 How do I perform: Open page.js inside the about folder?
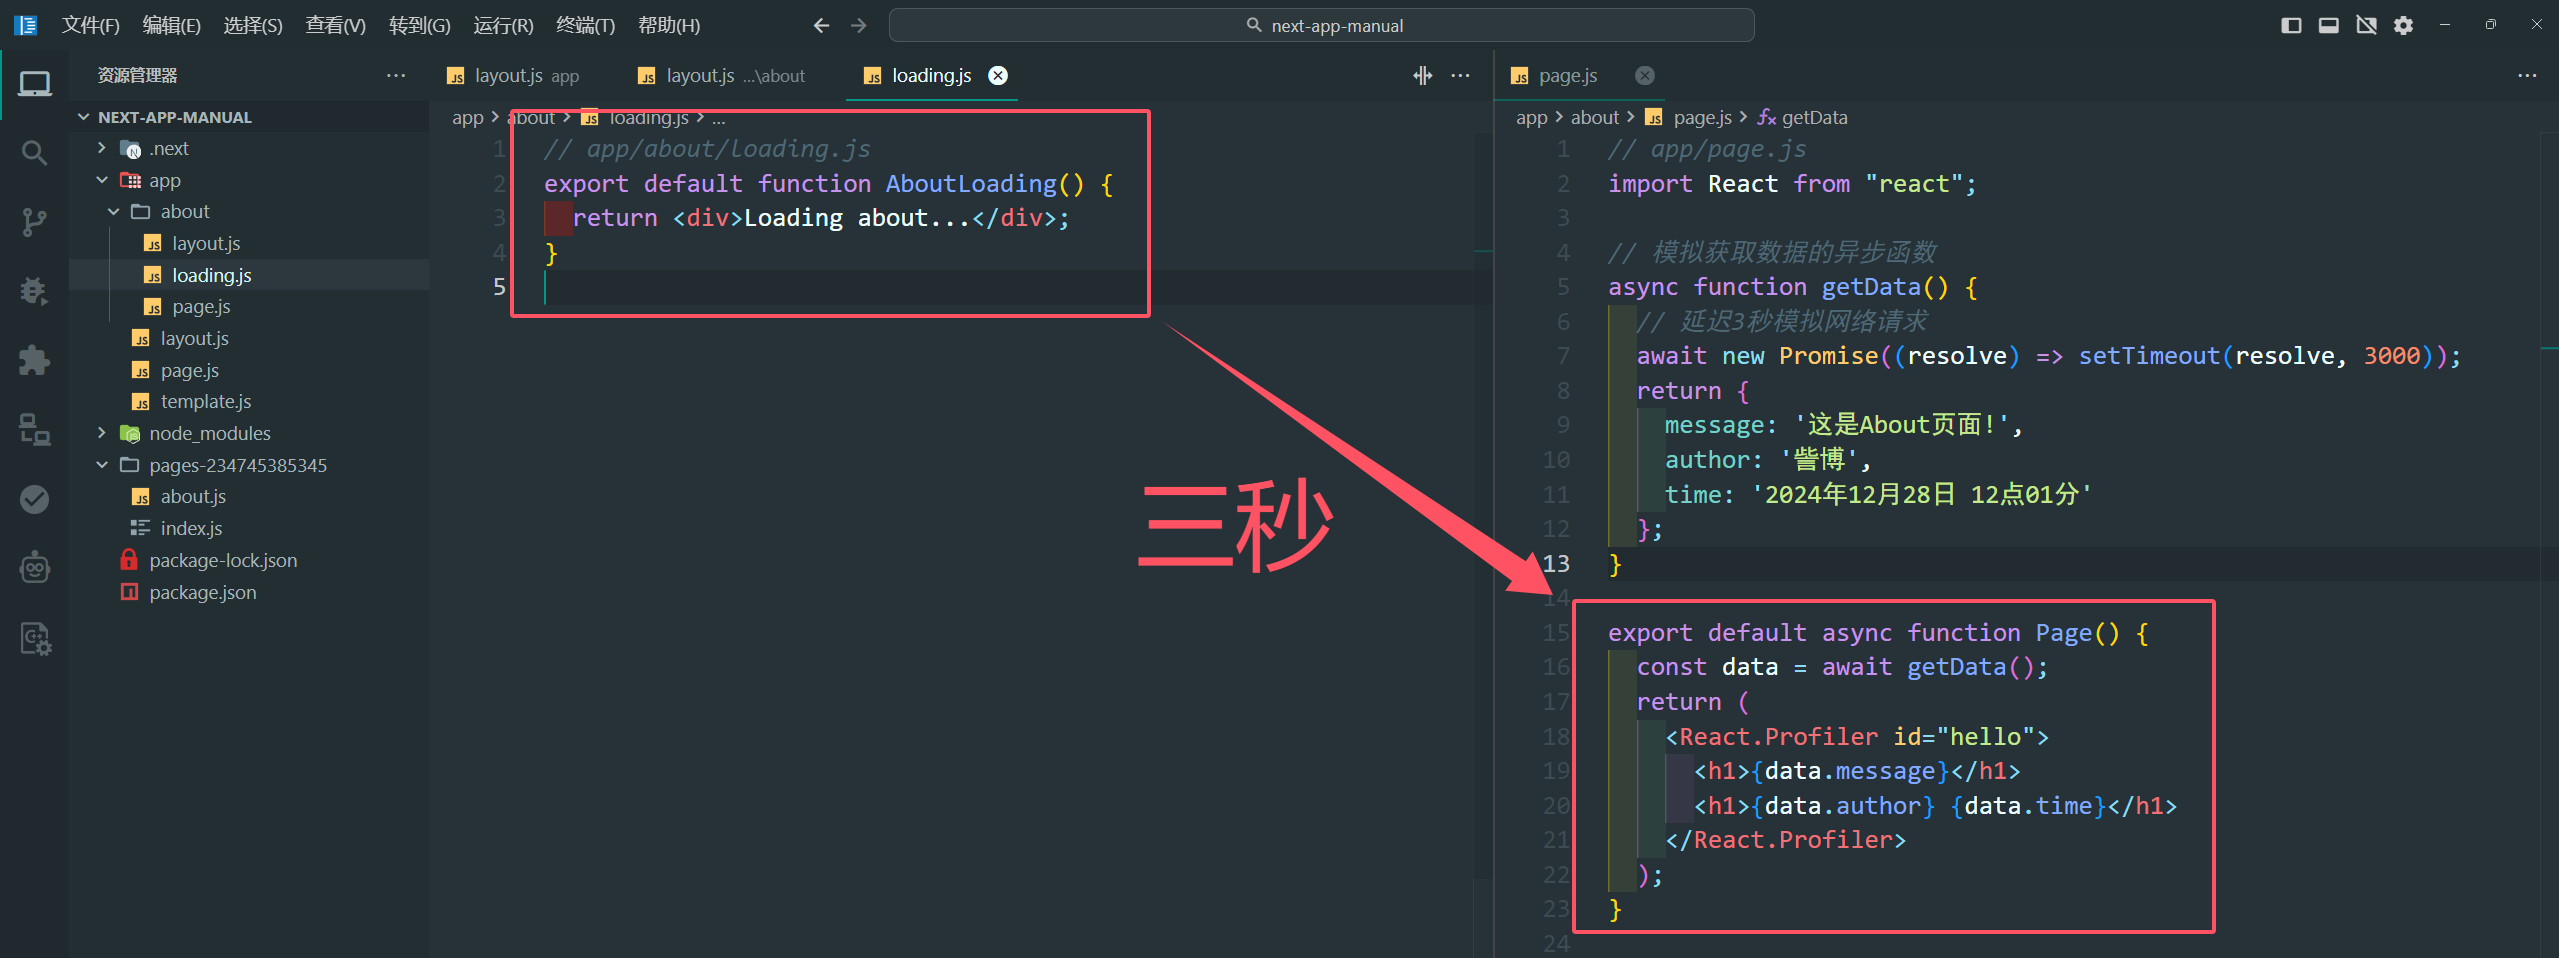201,306
